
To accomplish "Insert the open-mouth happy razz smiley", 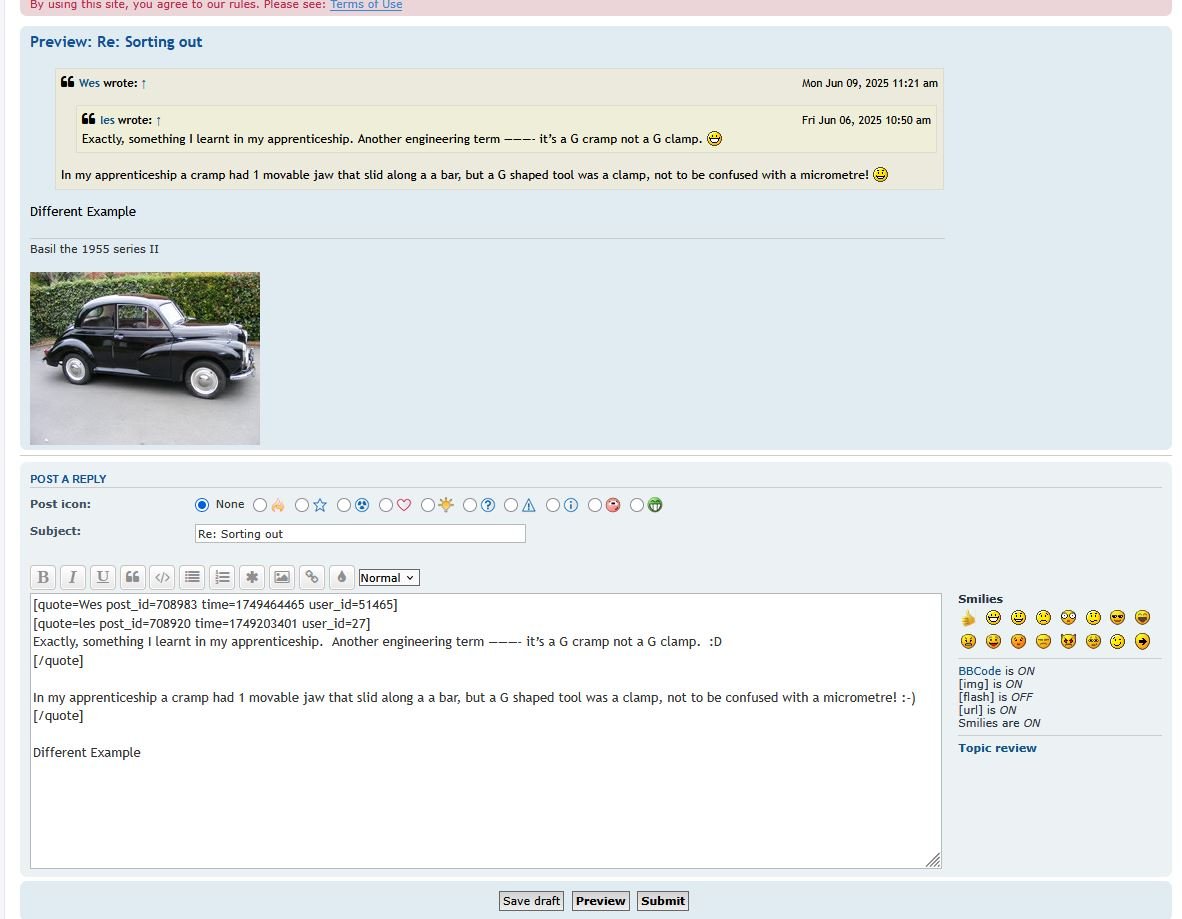I will [x=994, y=642].
